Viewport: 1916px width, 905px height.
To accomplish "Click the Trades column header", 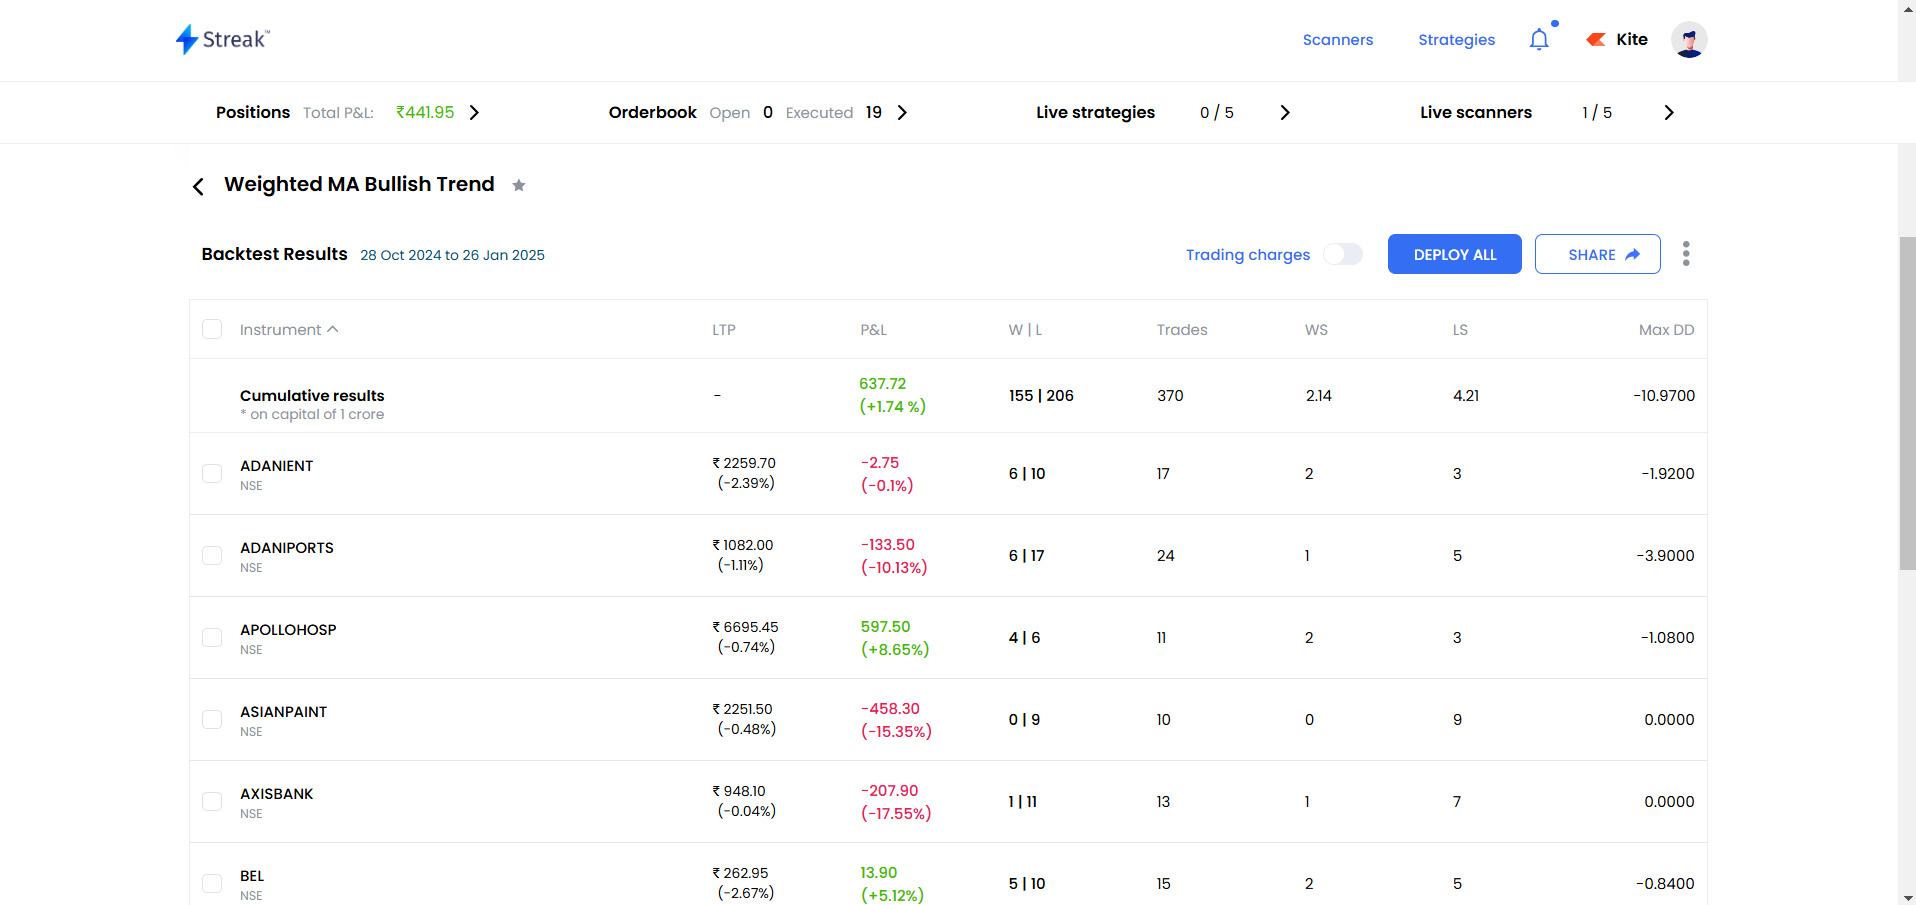I will (x=1182, y=330).
